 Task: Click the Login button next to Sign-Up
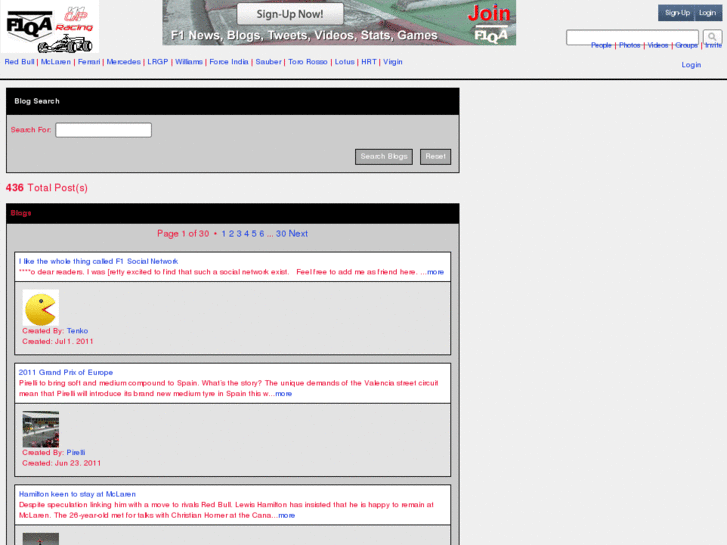[x=708, y=13]
